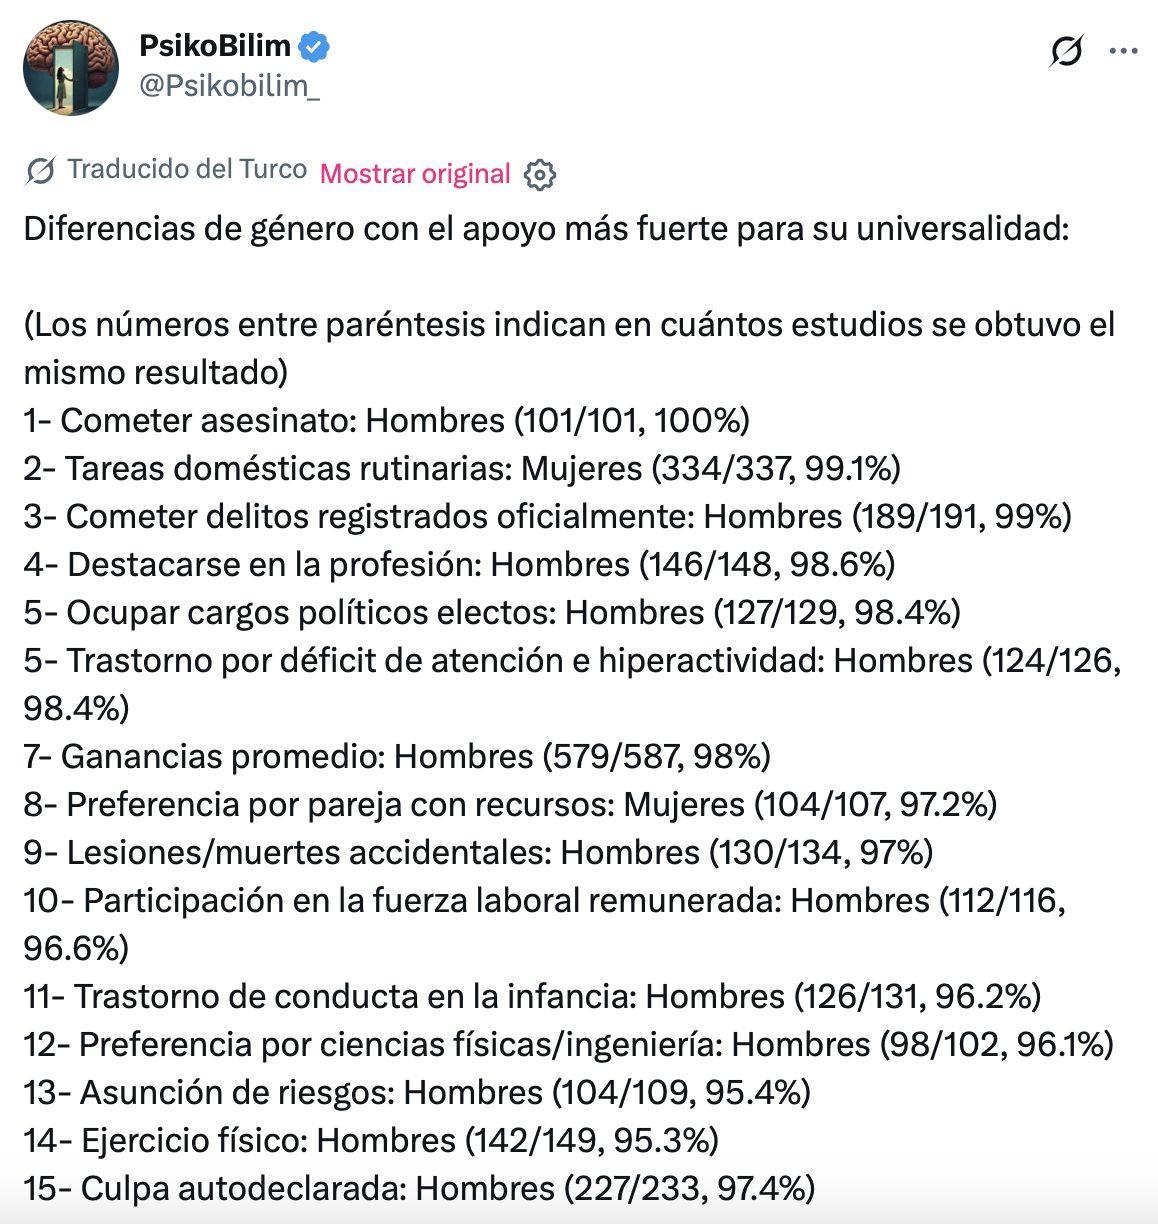1158x1224 pixels.
Task: Click the translation icon before 'Traducido del Turco'
Action: (41, 171)
